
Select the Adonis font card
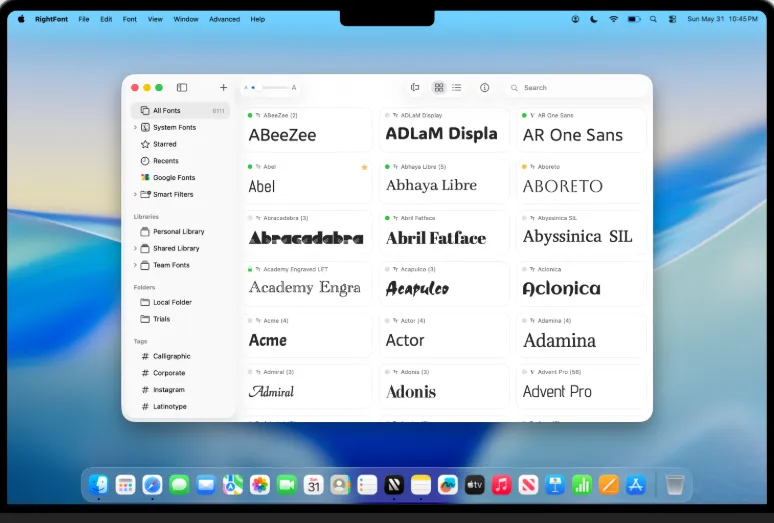444,387
